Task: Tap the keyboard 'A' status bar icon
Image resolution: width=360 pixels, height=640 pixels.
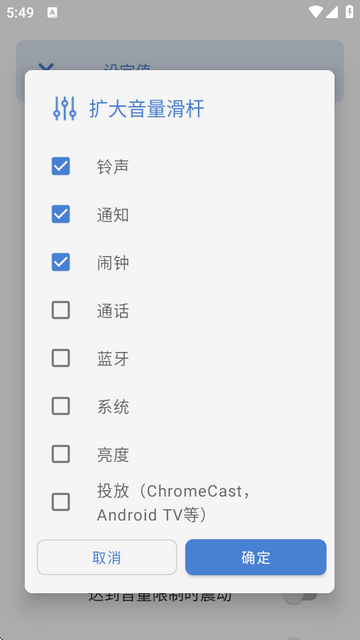Action: [52, 13]
